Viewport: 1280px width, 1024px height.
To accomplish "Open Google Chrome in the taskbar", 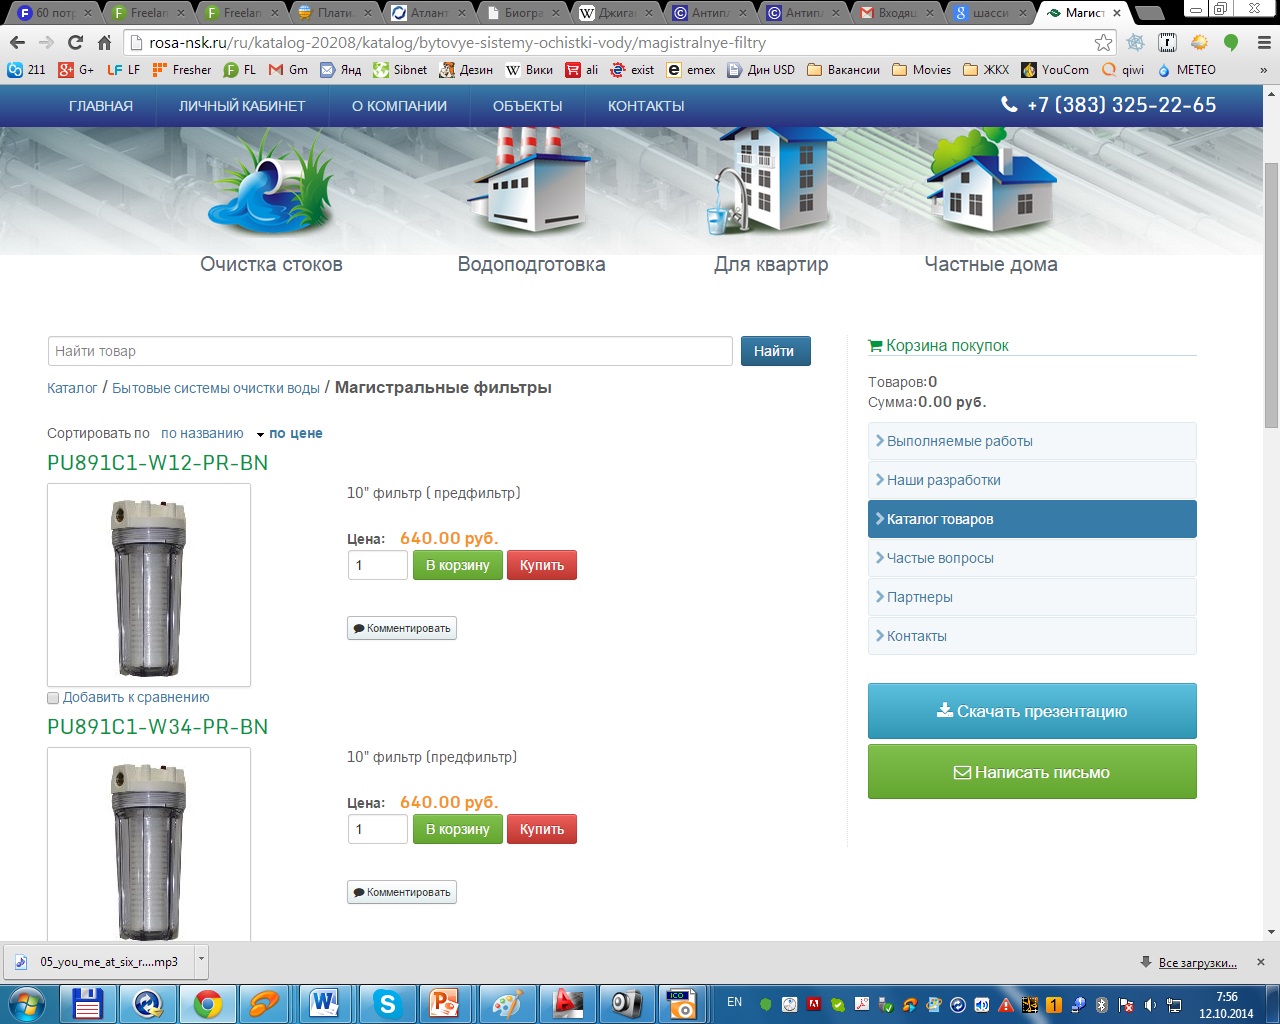I will [x=208, y=1003].
